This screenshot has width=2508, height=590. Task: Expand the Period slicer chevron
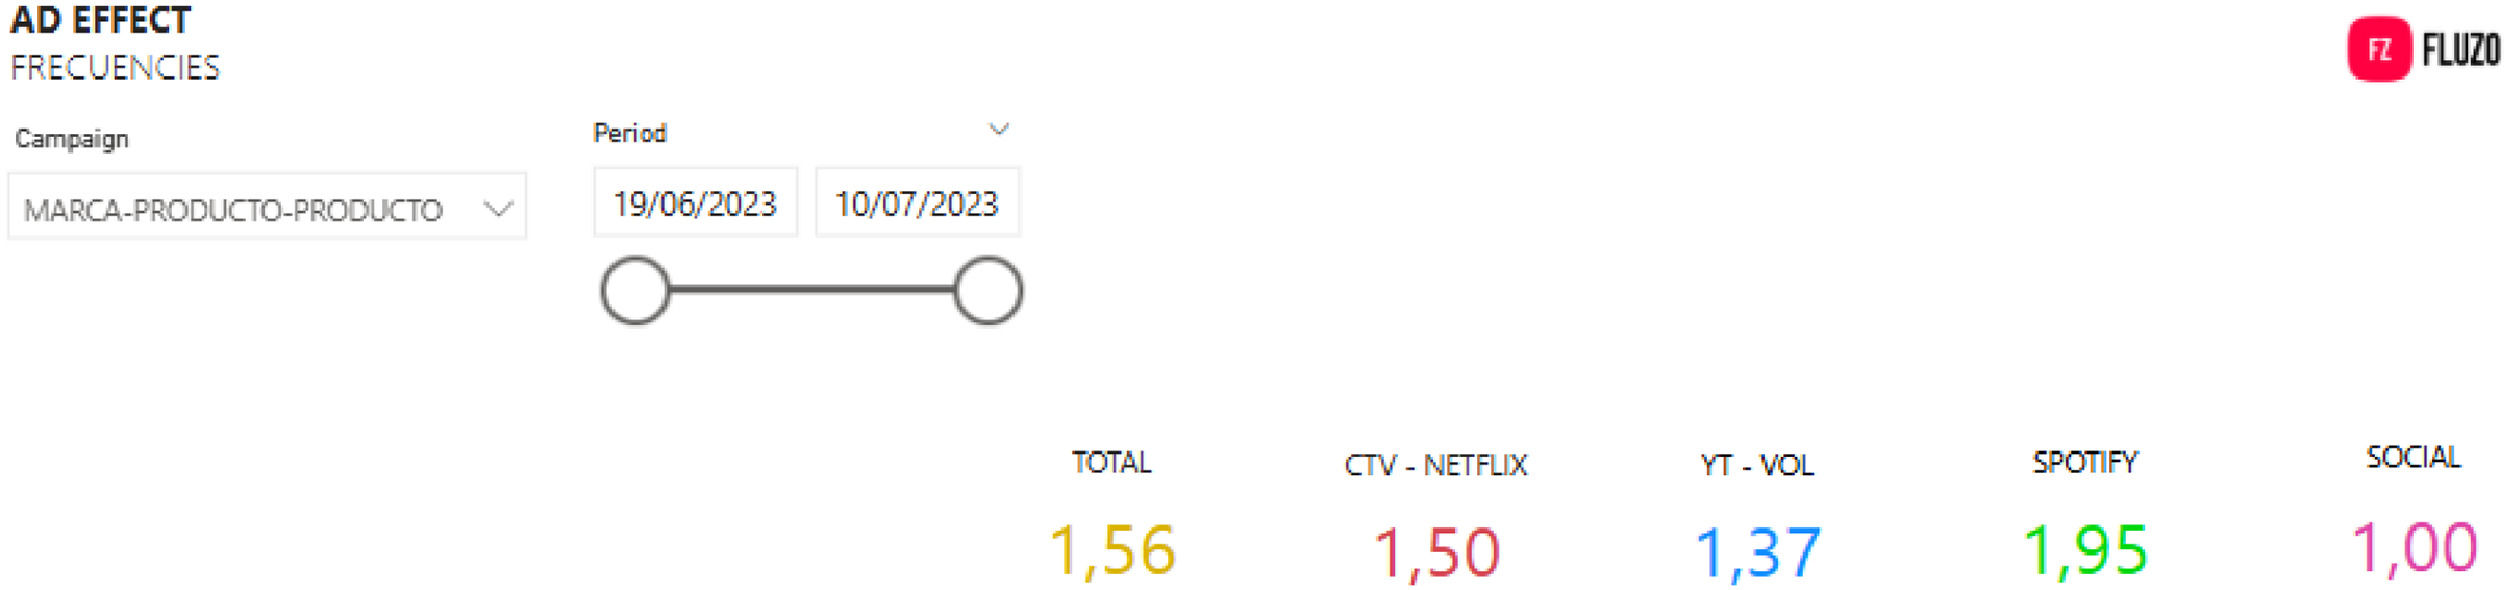point(998,129)
